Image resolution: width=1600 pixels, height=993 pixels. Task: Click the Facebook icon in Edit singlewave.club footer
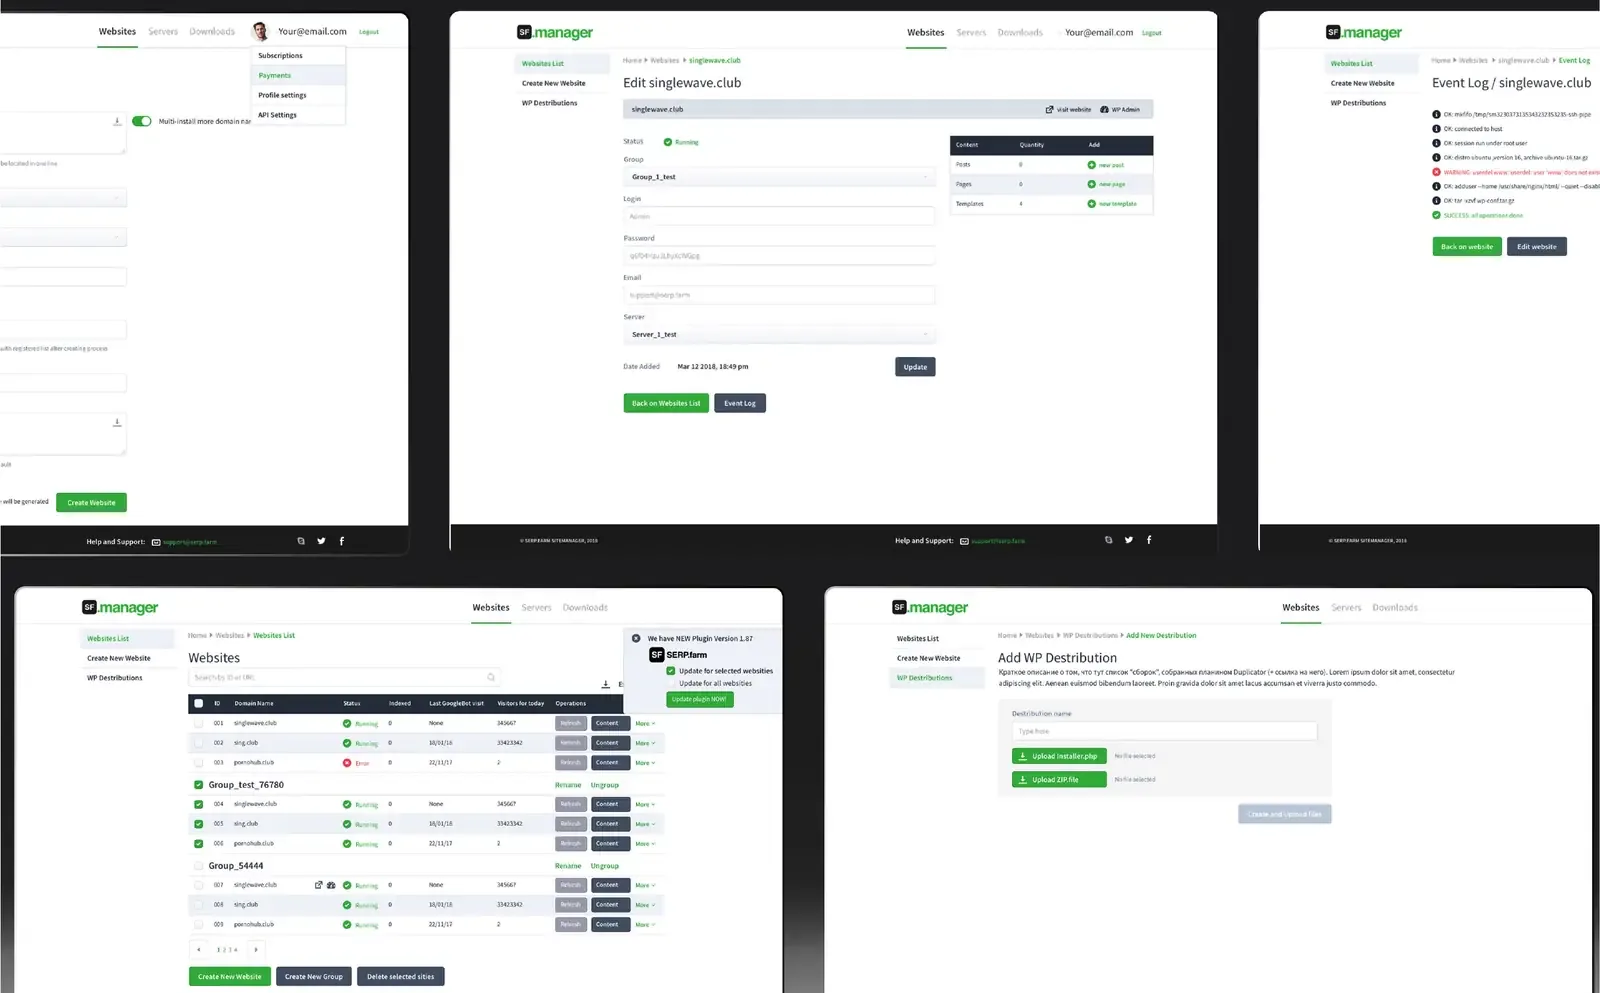click(1149, 540)
